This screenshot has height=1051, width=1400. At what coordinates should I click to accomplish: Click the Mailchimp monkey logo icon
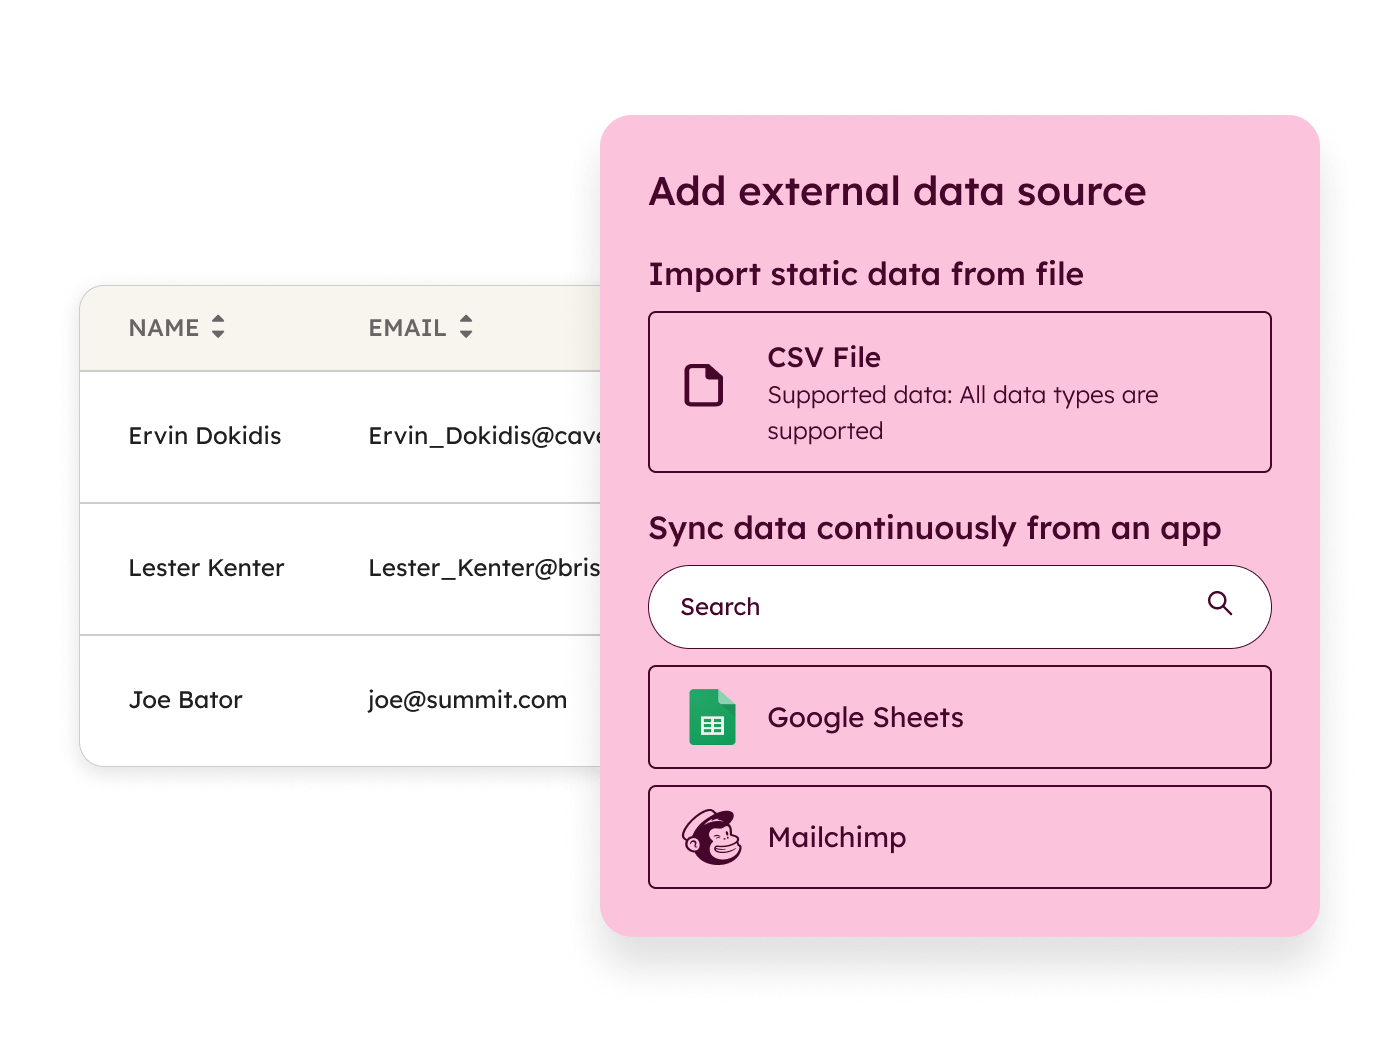pos(712,837)
